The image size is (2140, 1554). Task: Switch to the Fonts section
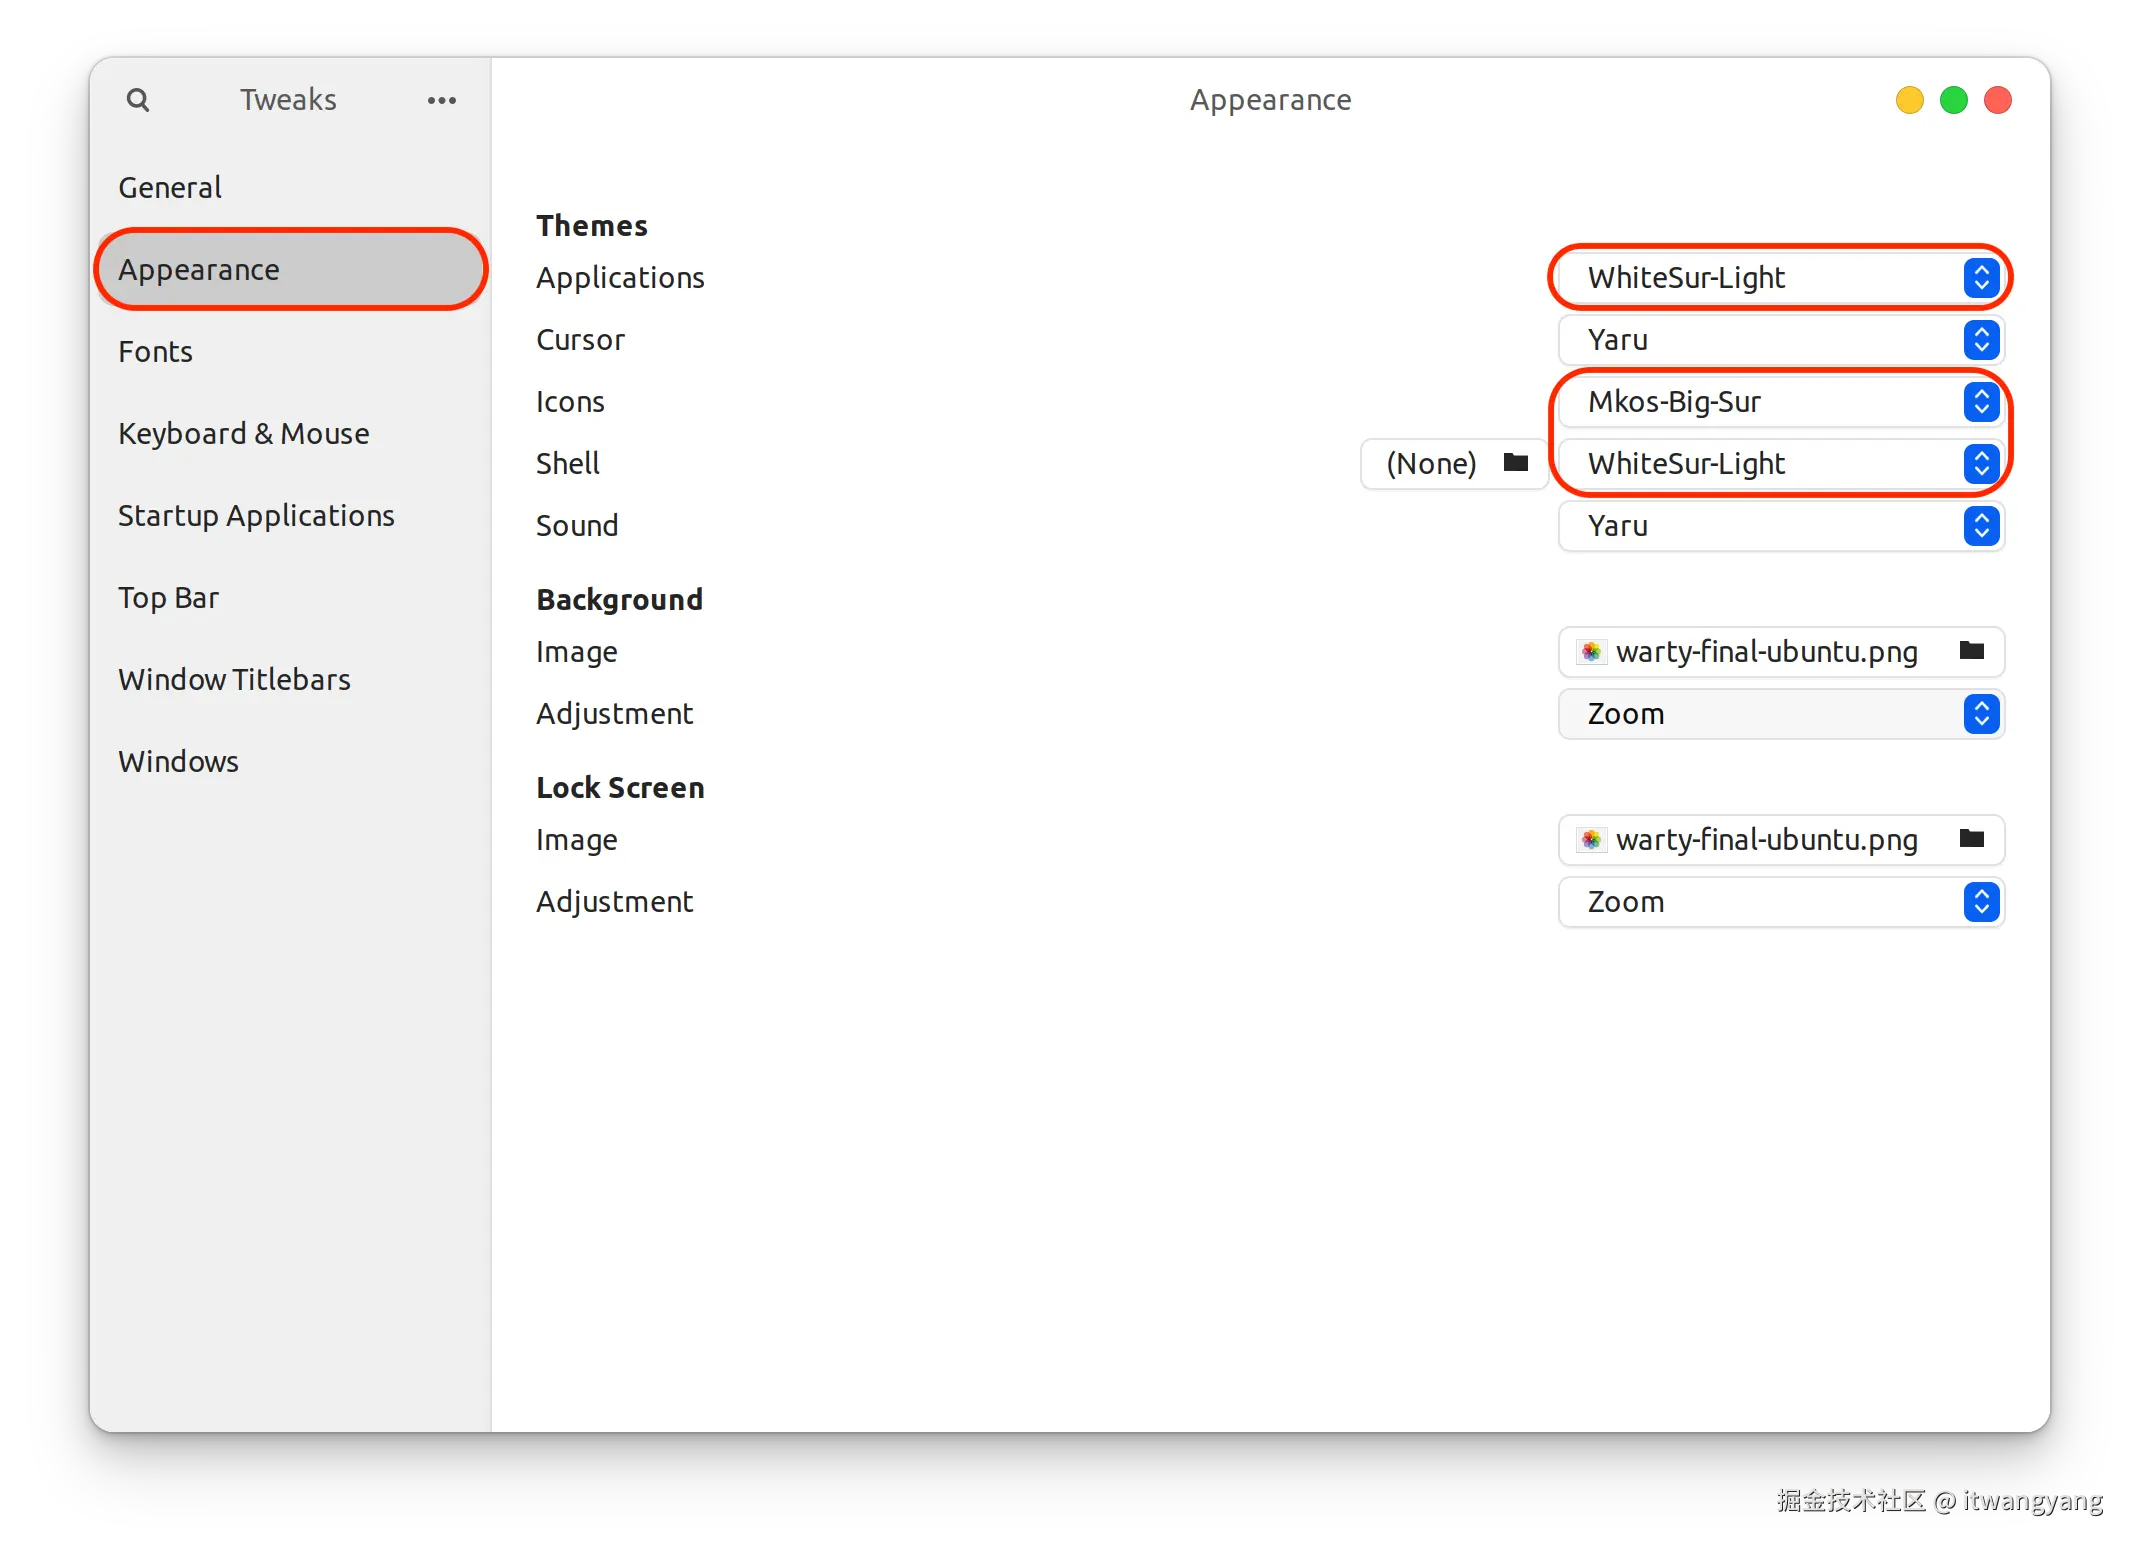pyautogui.click(x=155, y=352)
